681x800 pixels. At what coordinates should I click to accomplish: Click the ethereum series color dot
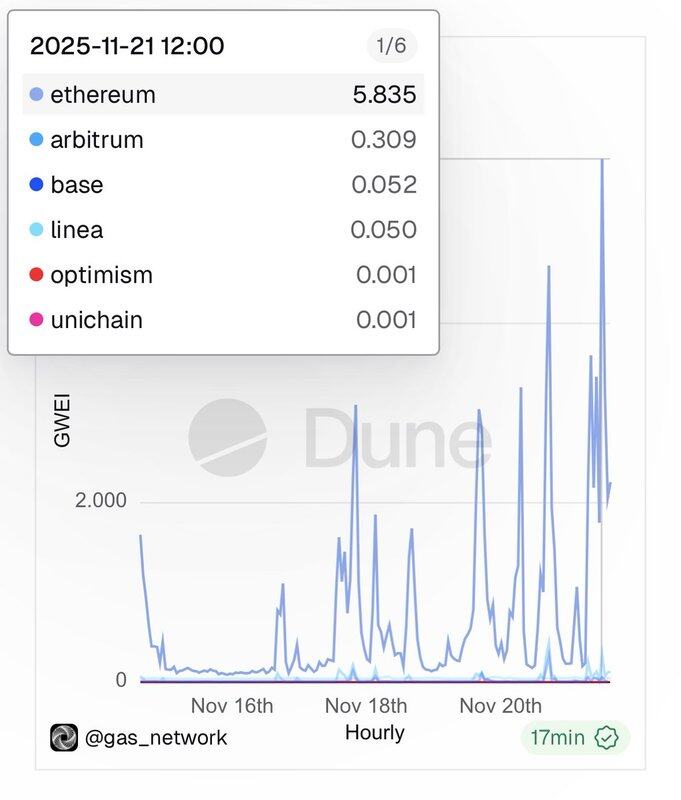pyautogui.click(x=37, y=95)
